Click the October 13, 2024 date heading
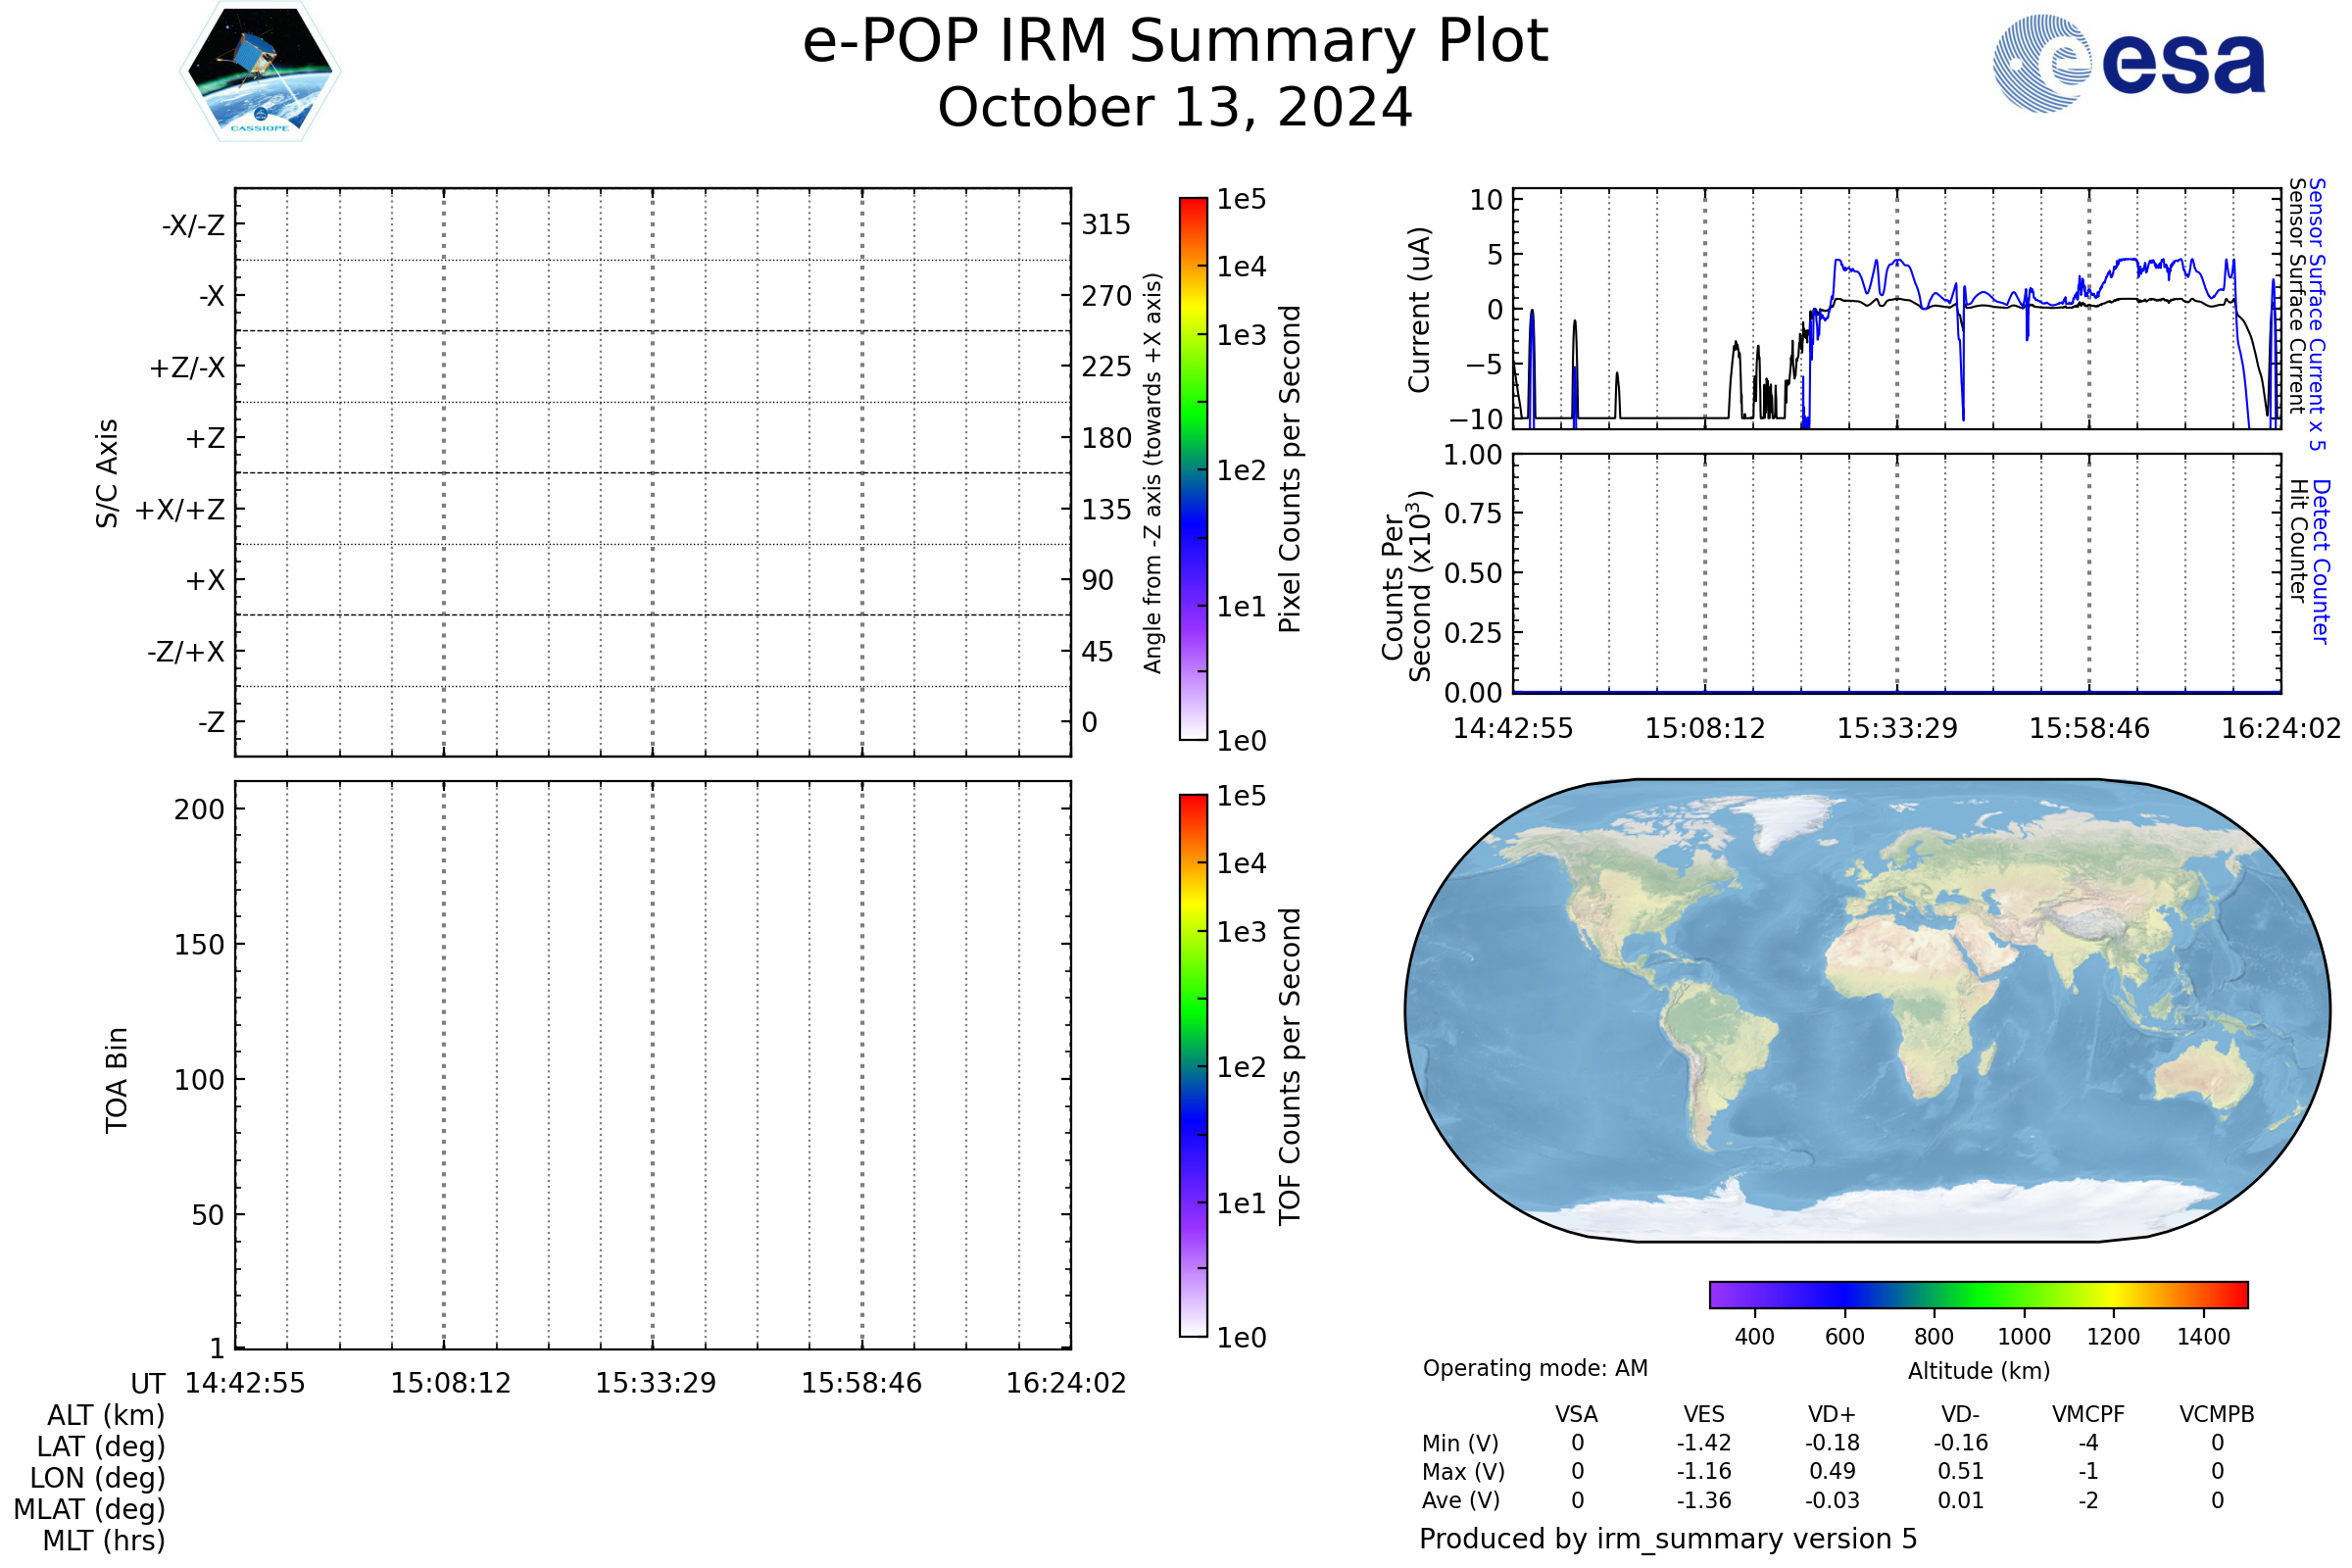The height and width of the screenshot is (1568, 2352). click(x=1175, y=108)
